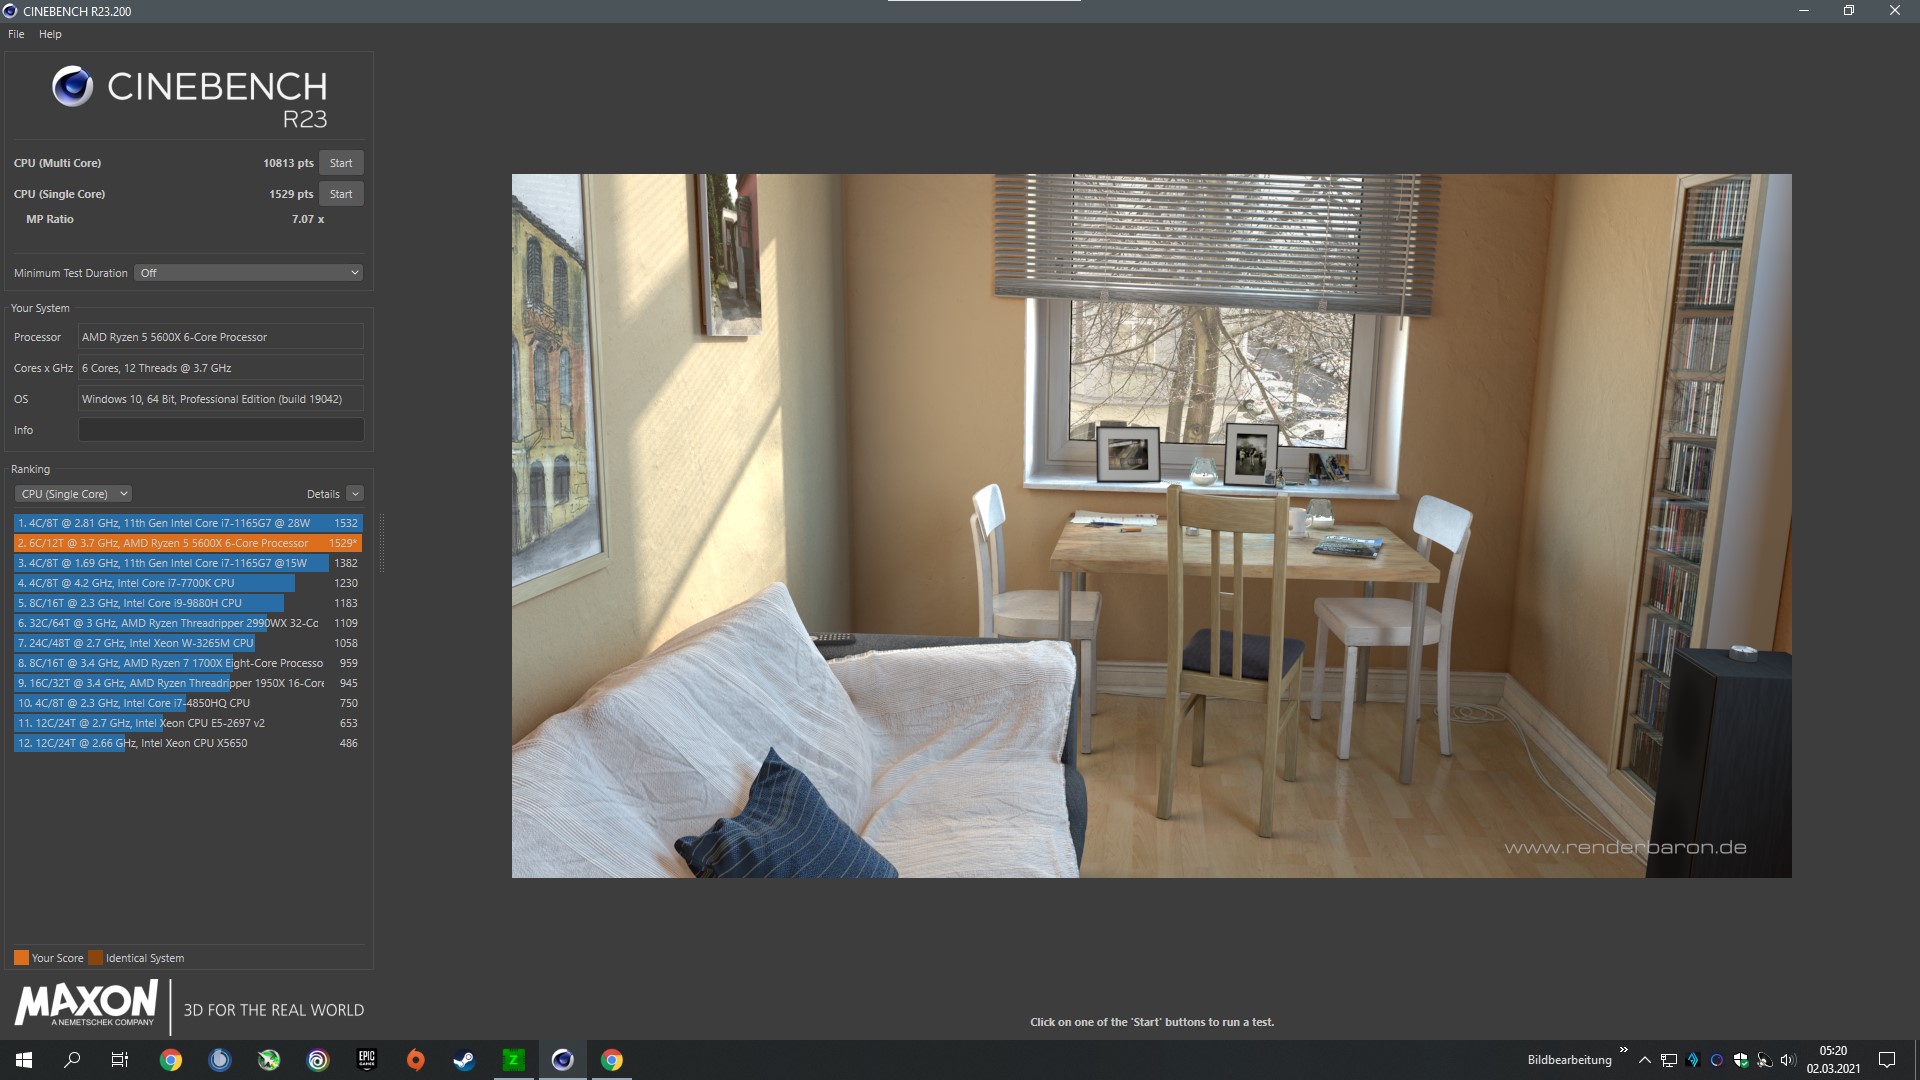This screenshot has height=1080, width=1920.
Task: Click the Cinebench icon in the taskbar
Action: coord(563,1060)
